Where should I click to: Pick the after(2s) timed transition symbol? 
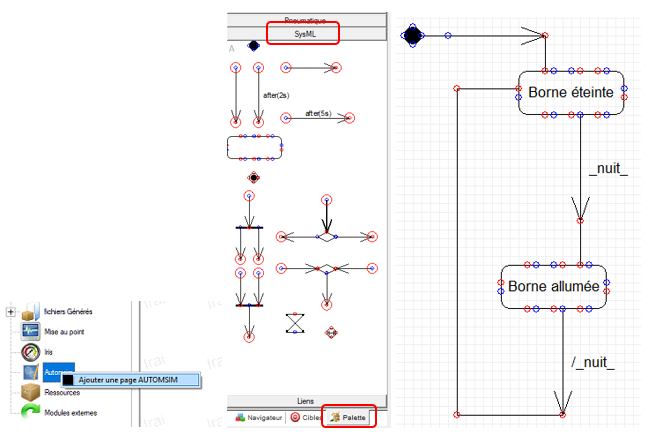pos(258,95)
